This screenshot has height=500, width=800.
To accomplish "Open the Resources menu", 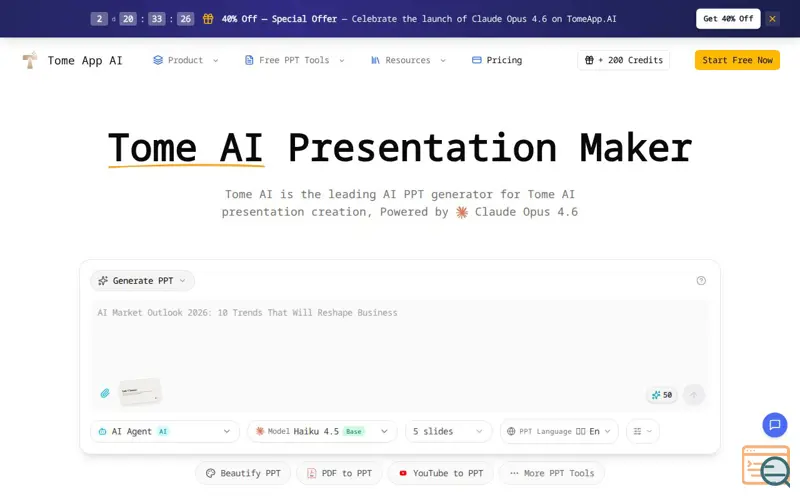I will pos(408,60).
